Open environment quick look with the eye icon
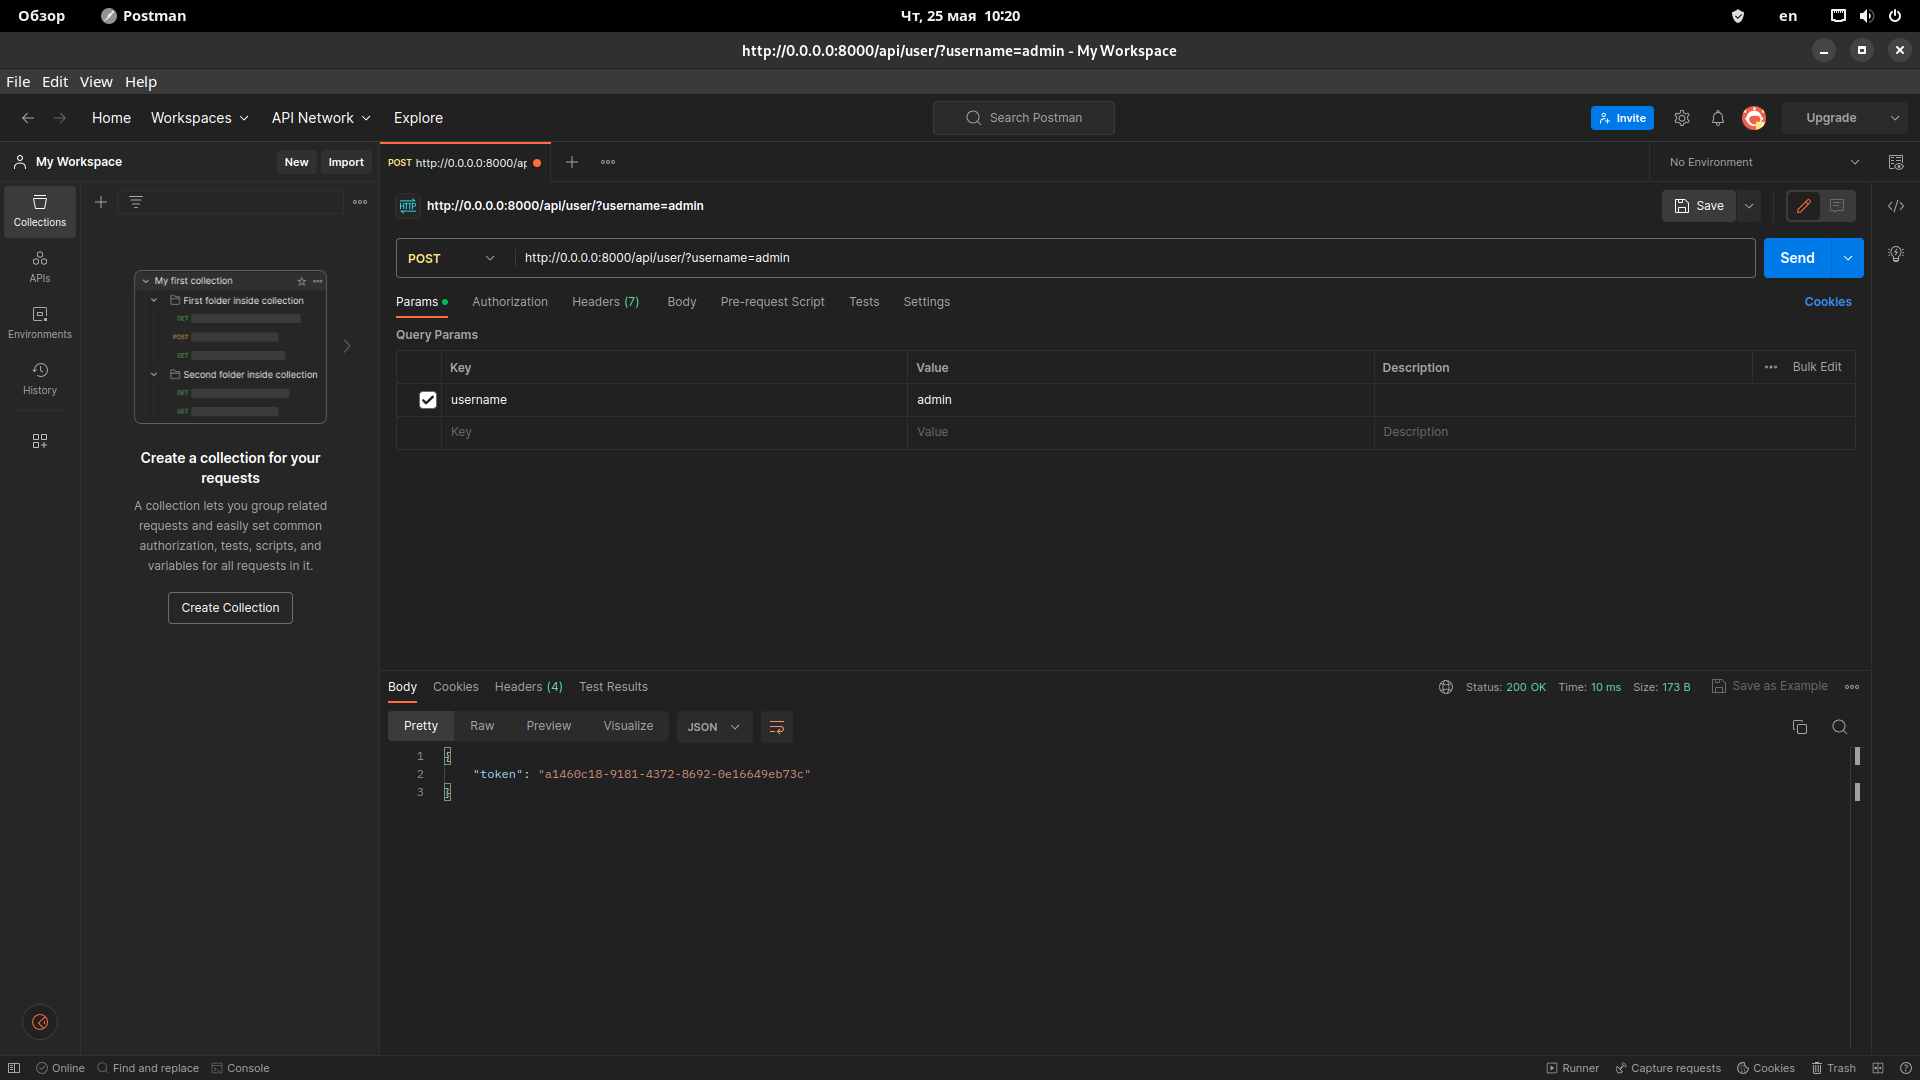The height and width of the screenshot is (1080, 1920). coord(1896,161)
